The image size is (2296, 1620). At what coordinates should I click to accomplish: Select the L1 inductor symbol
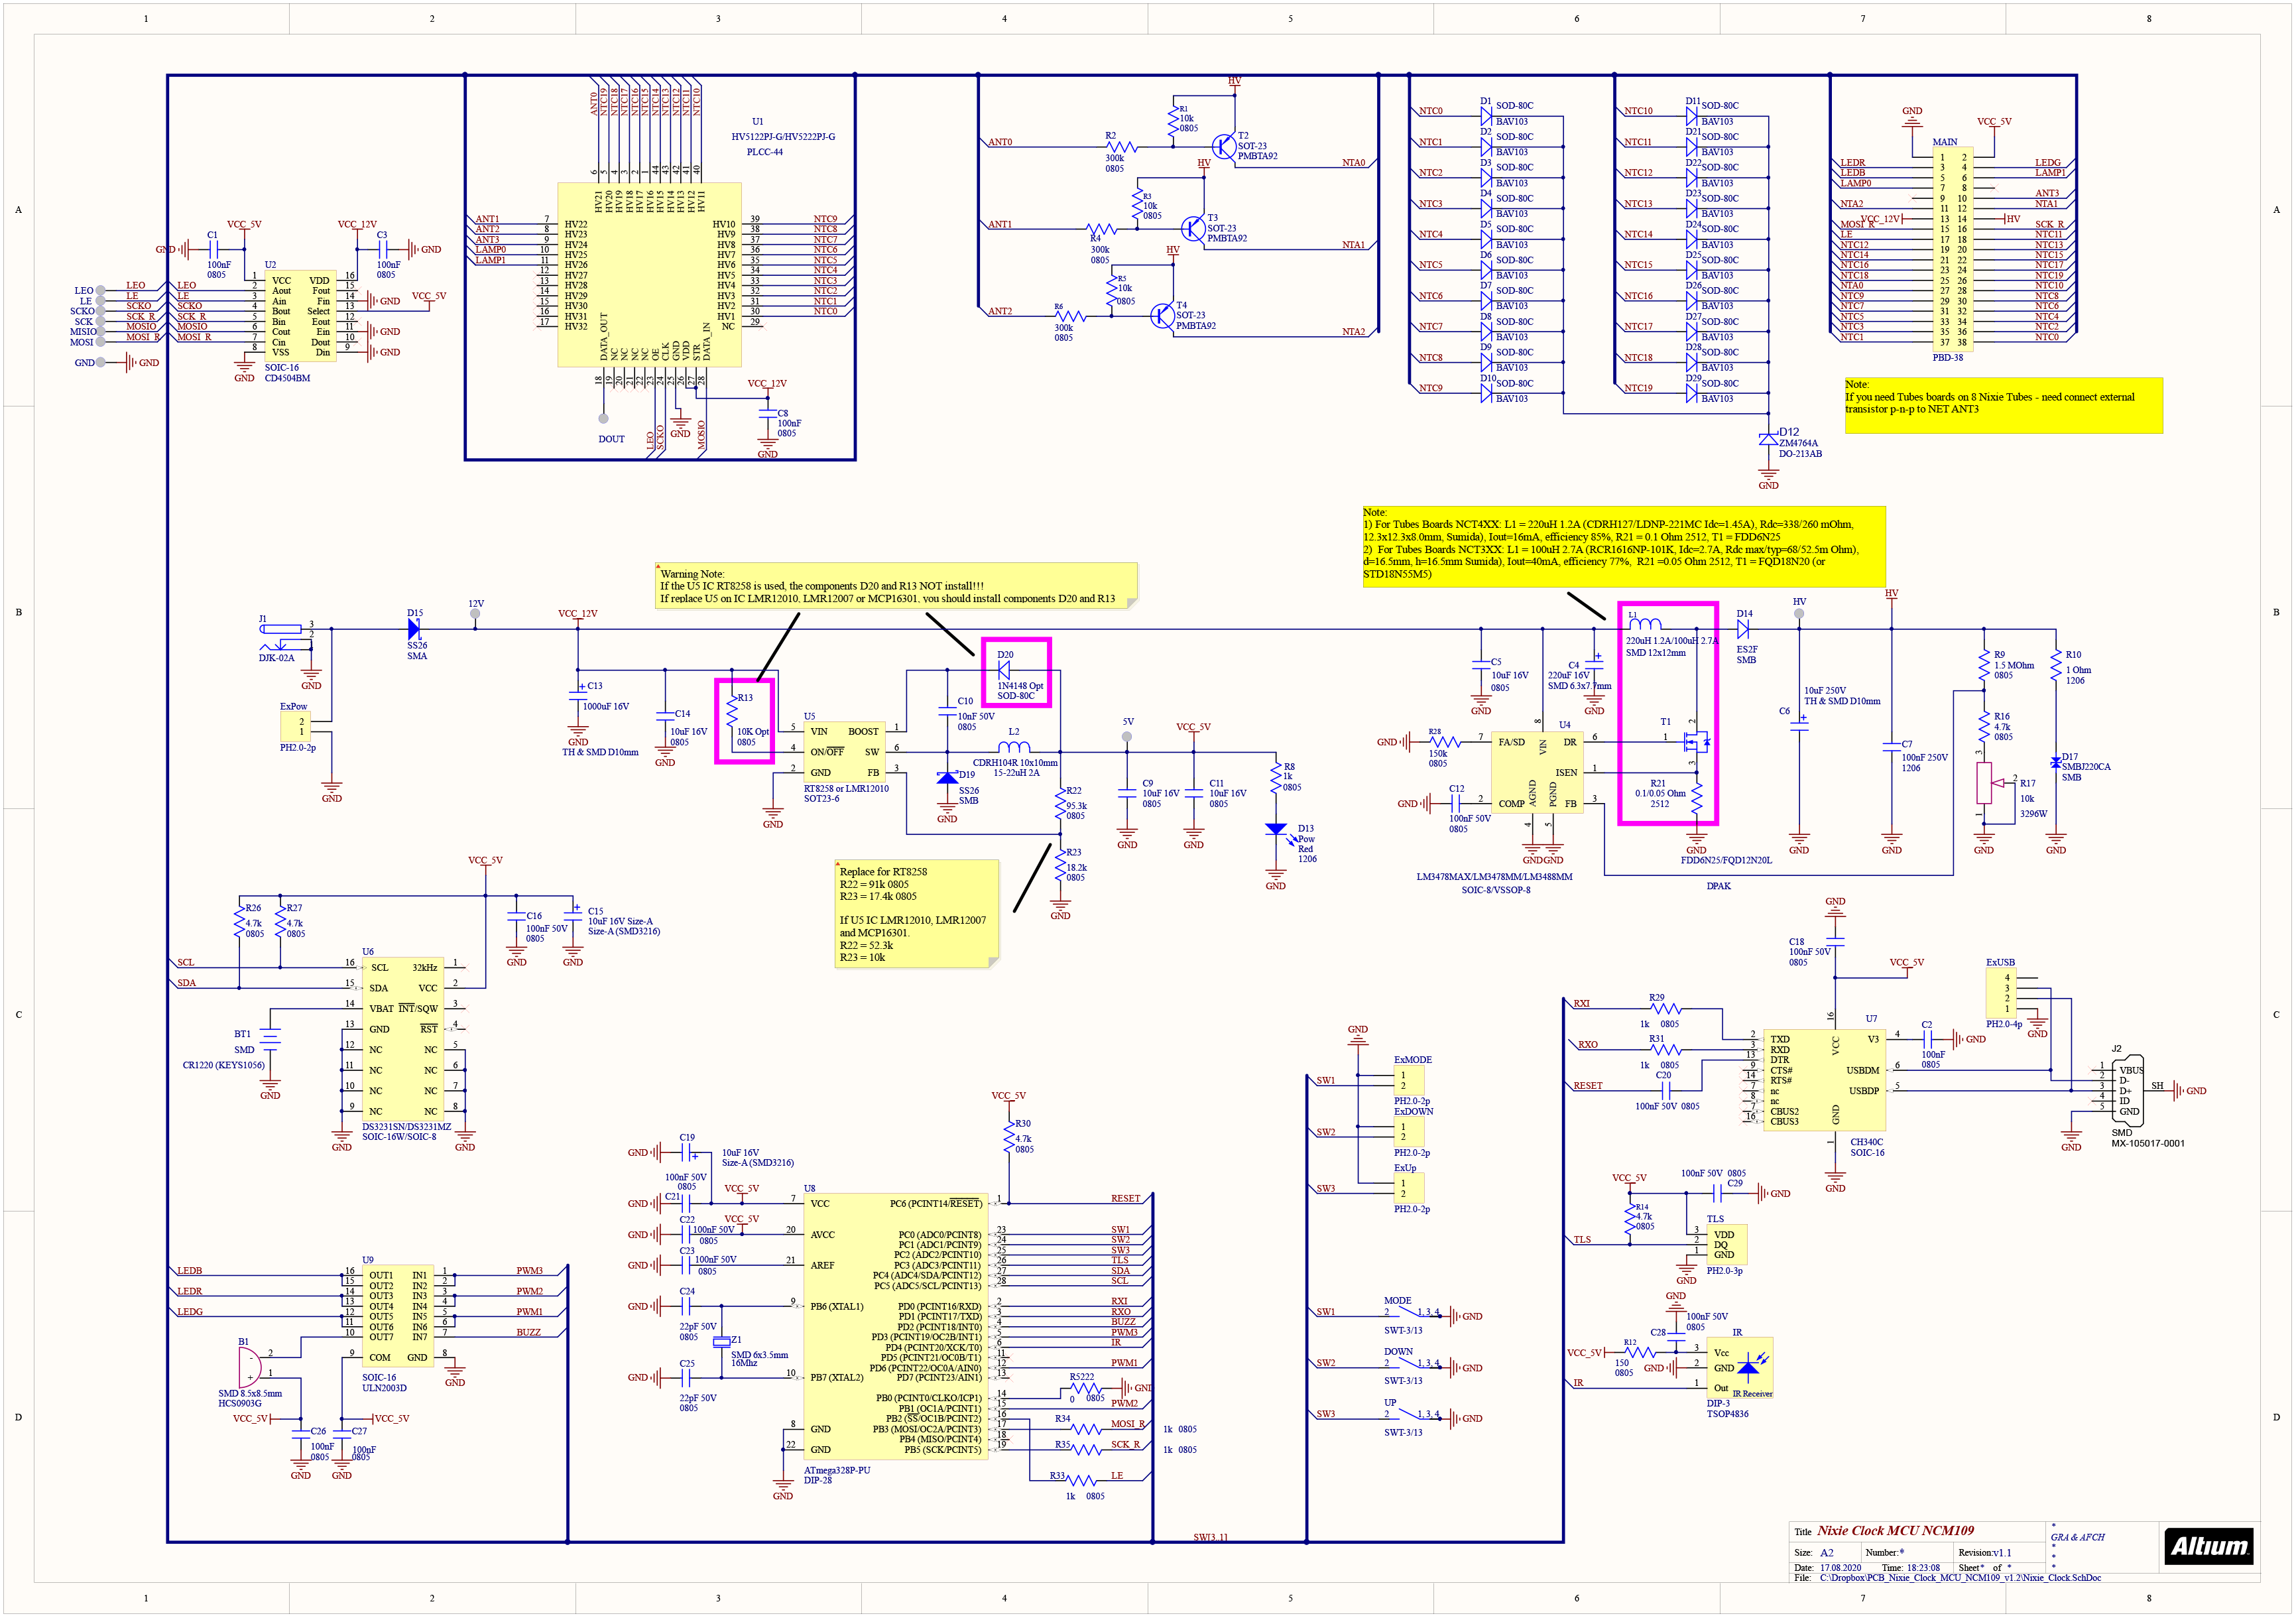1645,625
